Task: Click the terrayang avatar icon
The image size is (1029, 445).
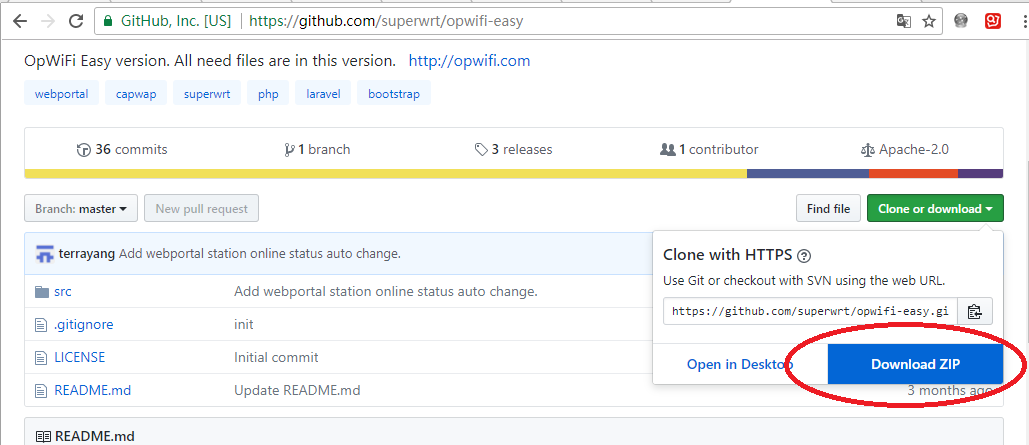Action: click(x=45, y=253)
